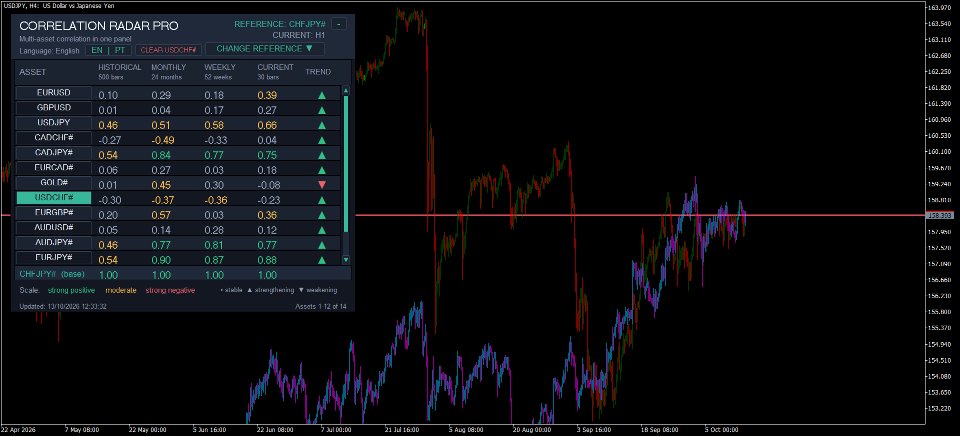This screenshot has height=436, width=960.
Task: Click the 'Assets 1-12 of 14' indicator
Action: (x=321, y=306)
